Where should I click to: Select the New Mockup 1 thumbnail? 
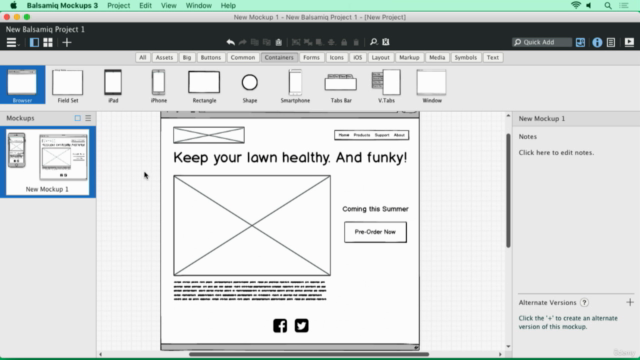[x=47, y=162]
